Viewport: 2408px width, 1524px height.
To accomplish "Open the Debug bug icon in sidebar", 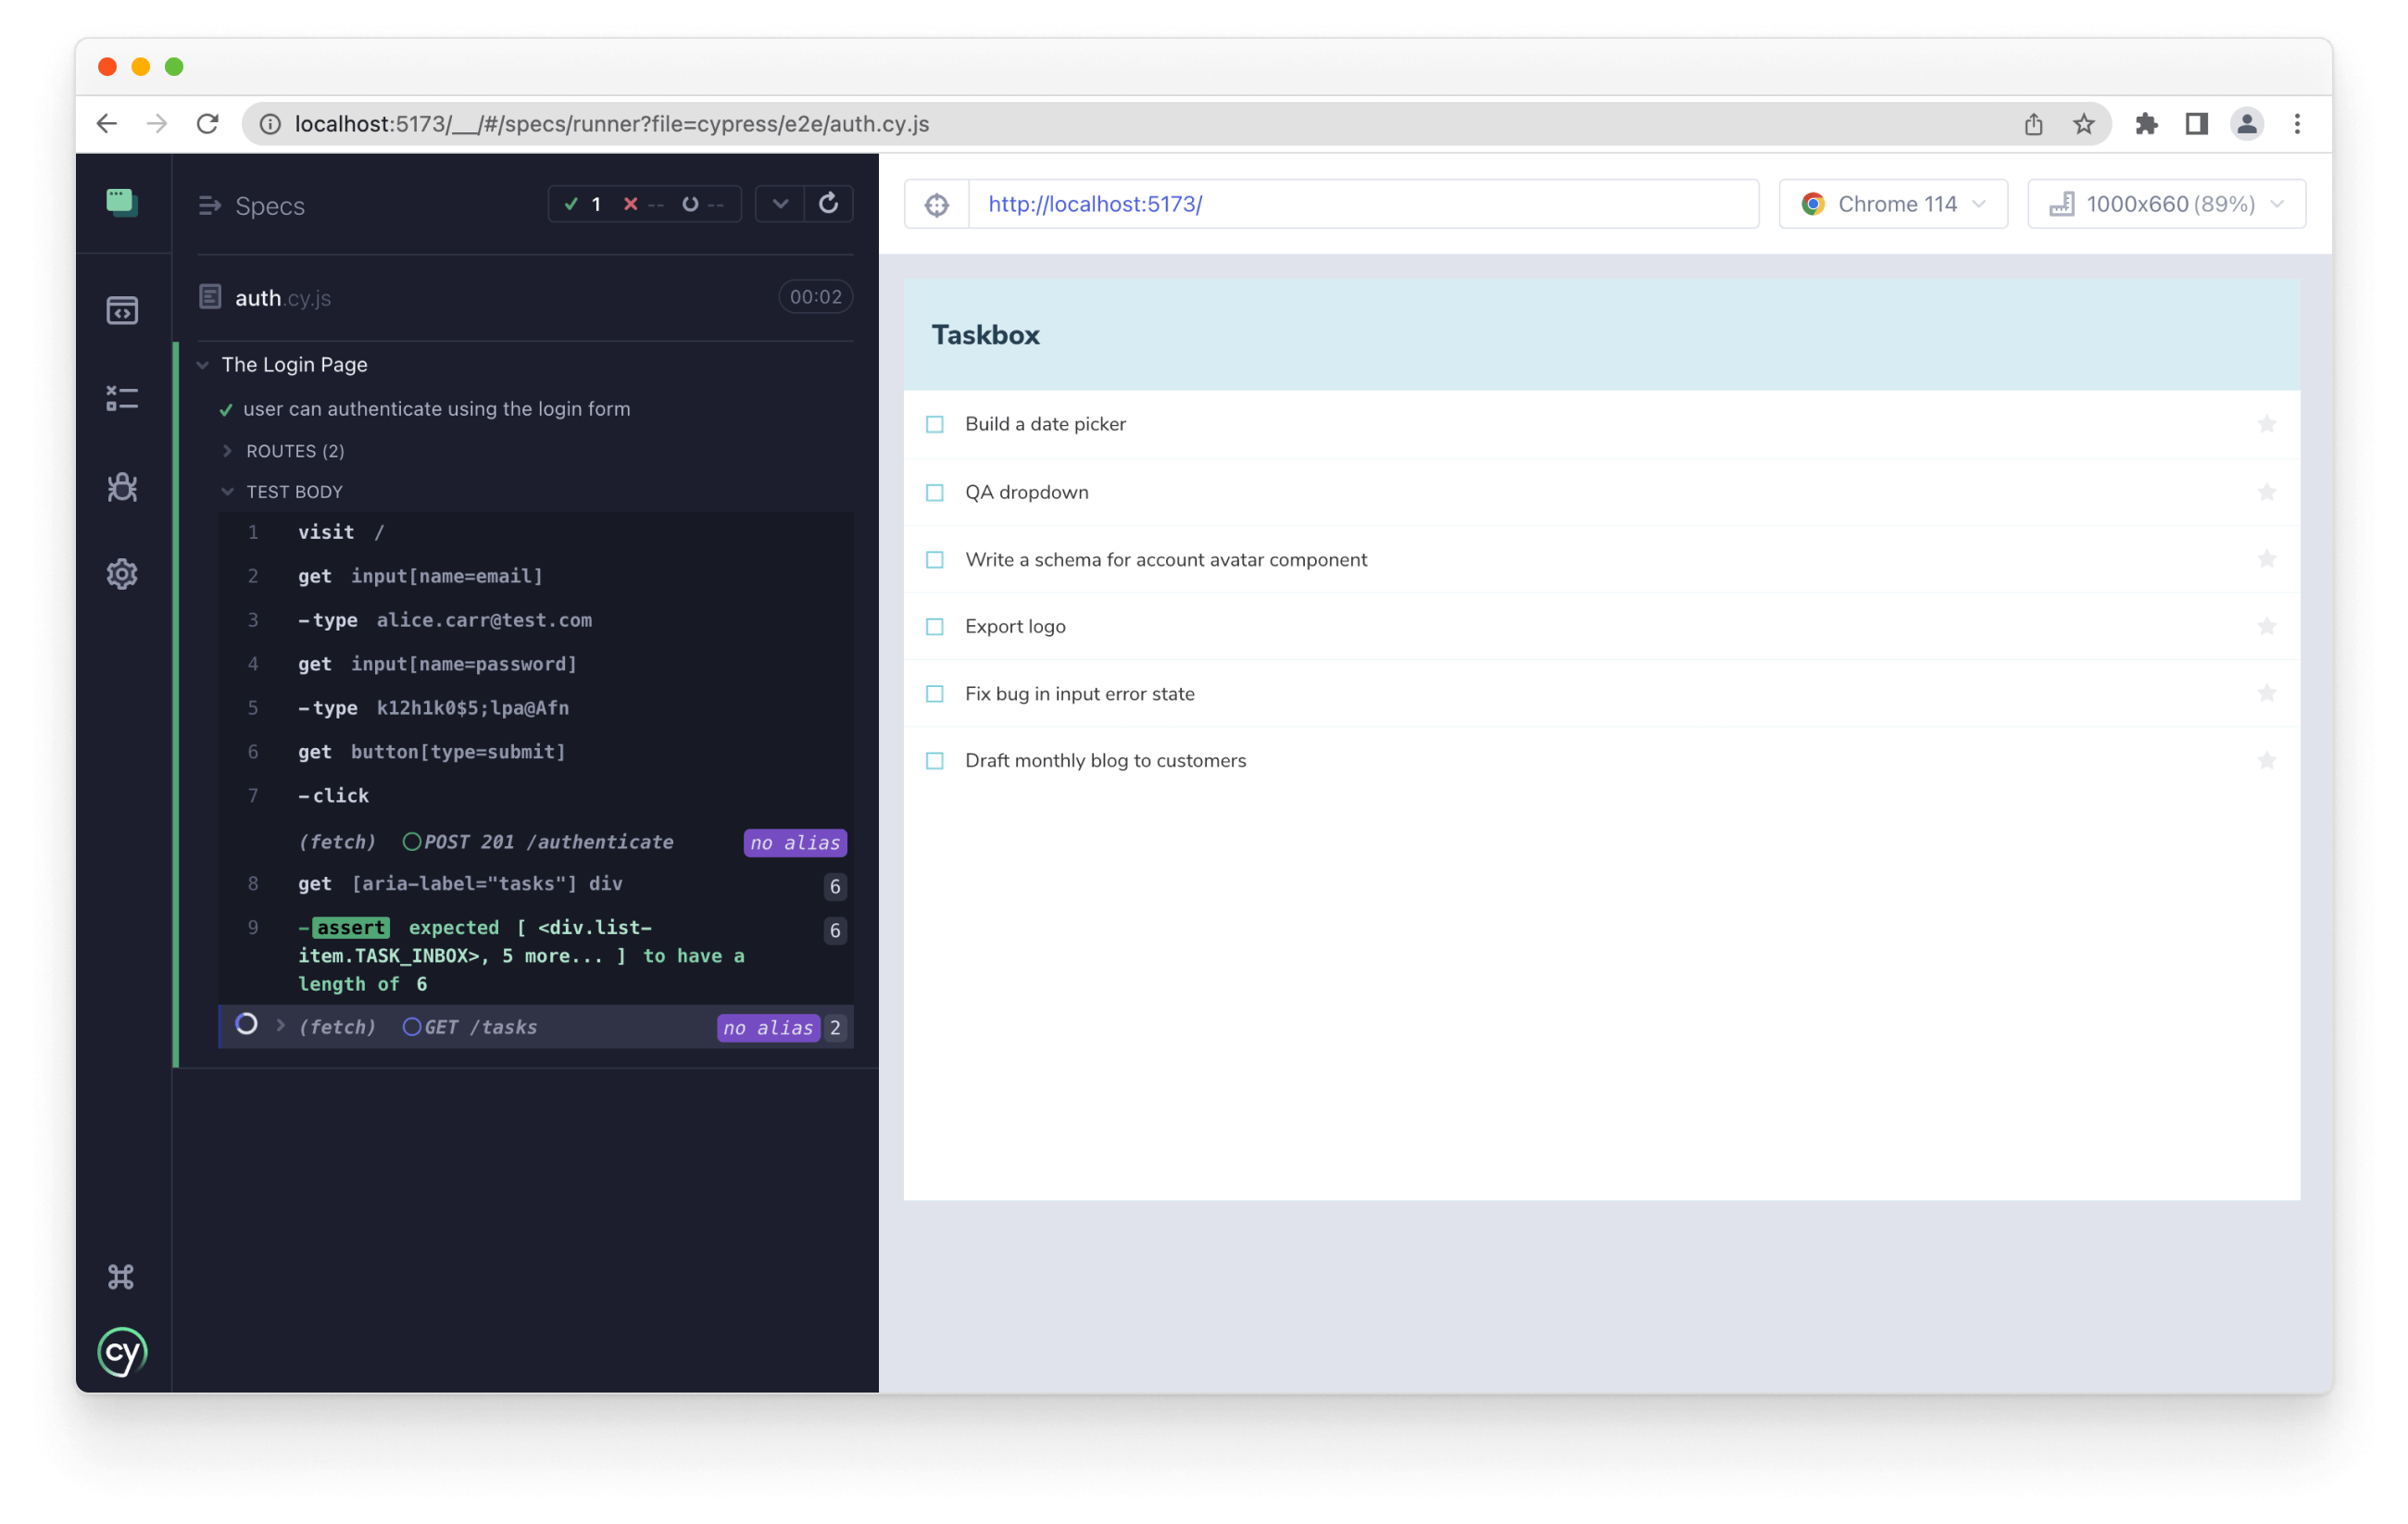I will (122, 487).
